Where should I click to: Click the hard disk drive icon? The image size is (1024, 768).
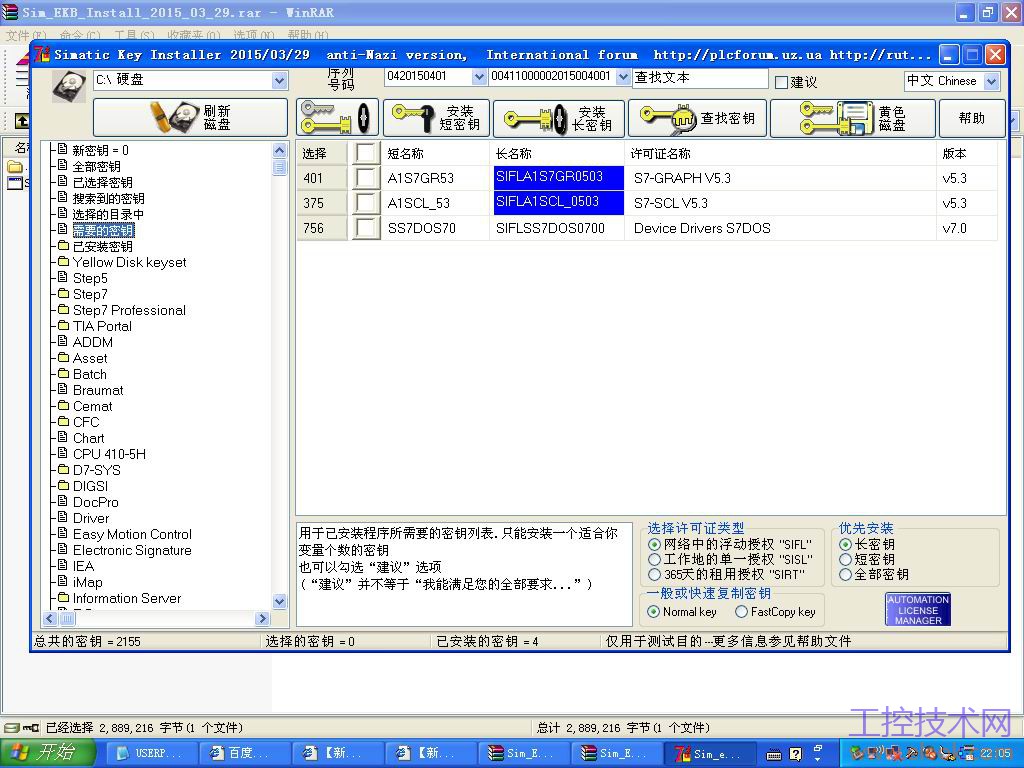point(69,86)
